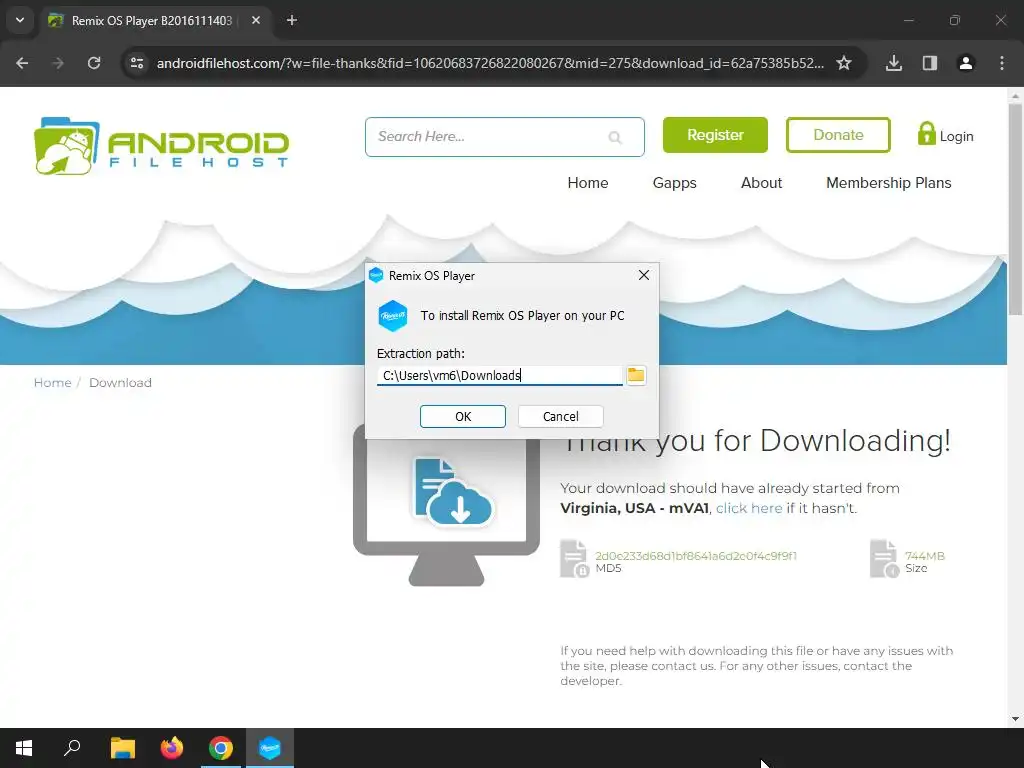The width and height of the screenshot is (1024, 768).
Task: Click the browser forward arrow
Action: tap(58, 63)
